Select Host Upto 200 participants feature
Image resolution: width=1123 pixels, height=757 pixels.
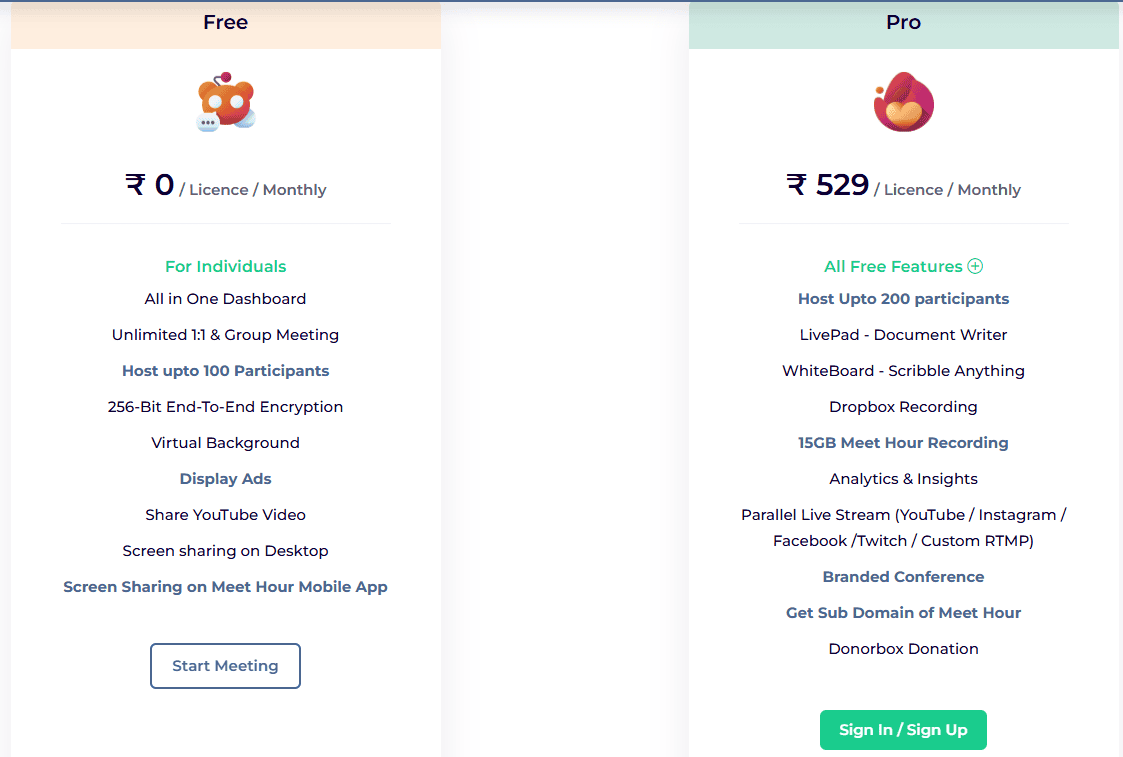(x=903, y=298)
